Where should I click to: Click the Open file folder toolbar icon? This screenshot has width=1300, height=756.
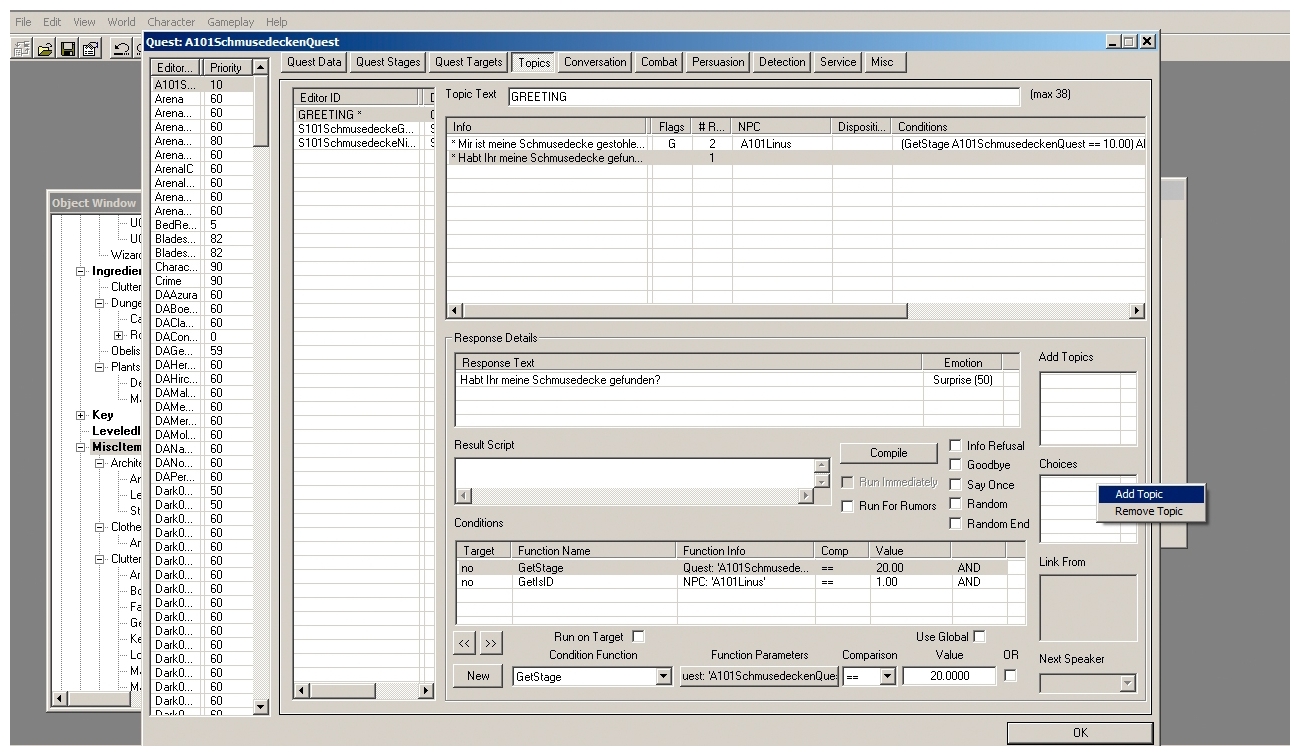tap(46, 48)
